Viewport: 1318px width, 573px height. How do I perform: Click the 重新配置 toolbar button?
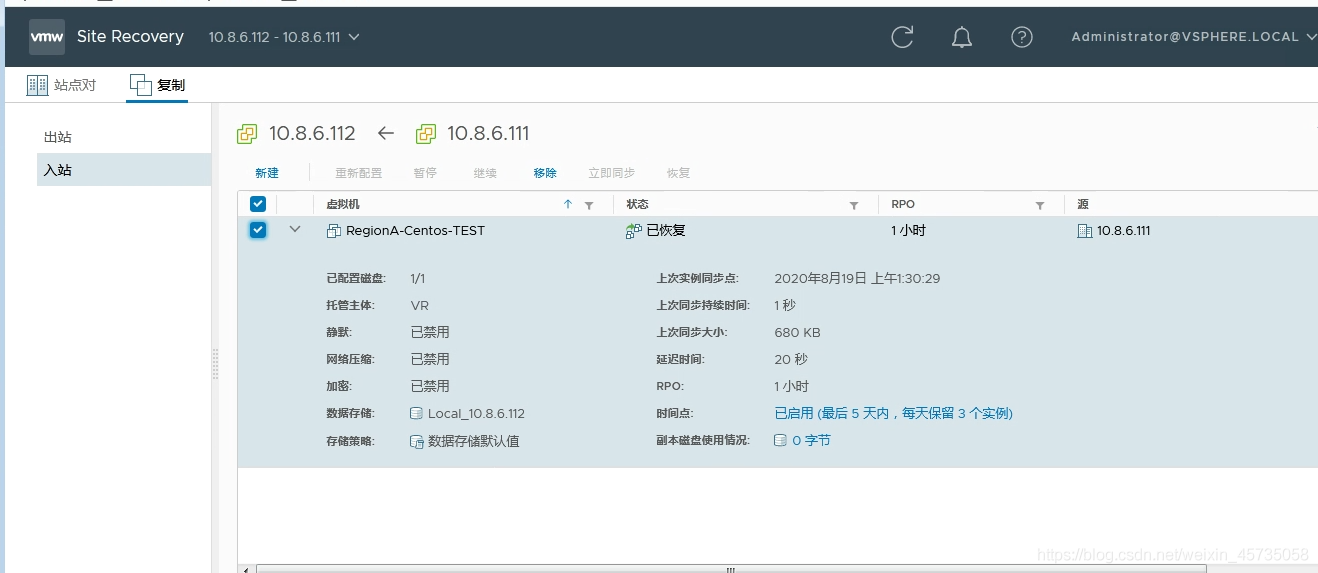[358, 173]
